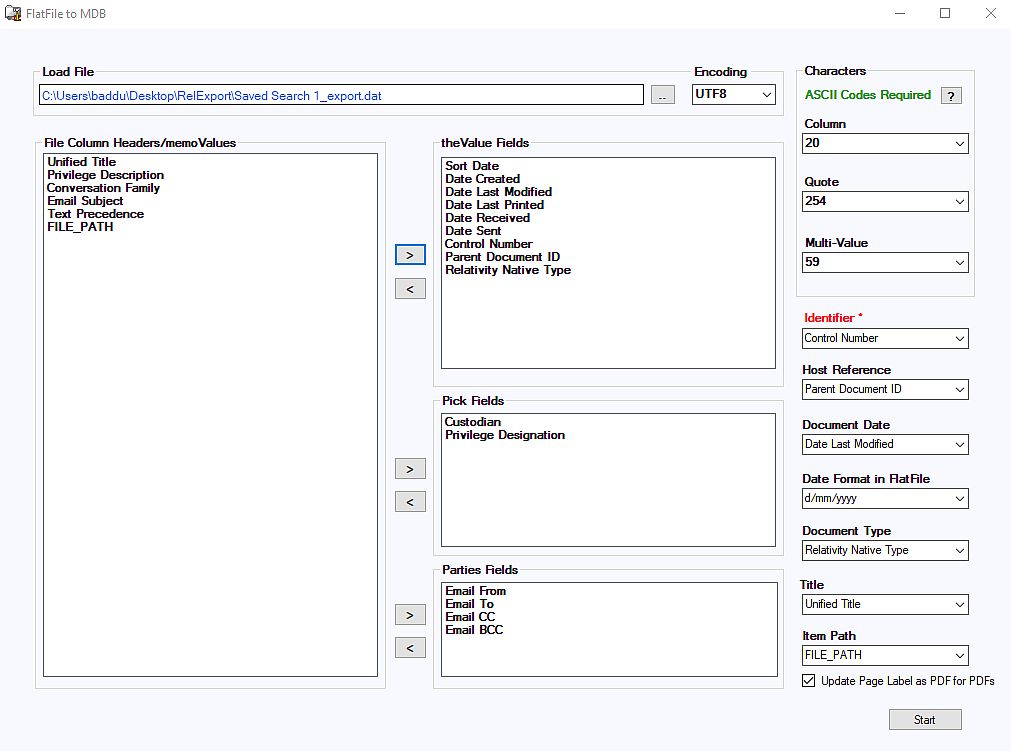Click the ".." browse button for Load File
Screen dimensions: 1011x751
click(x=662, y=94)
